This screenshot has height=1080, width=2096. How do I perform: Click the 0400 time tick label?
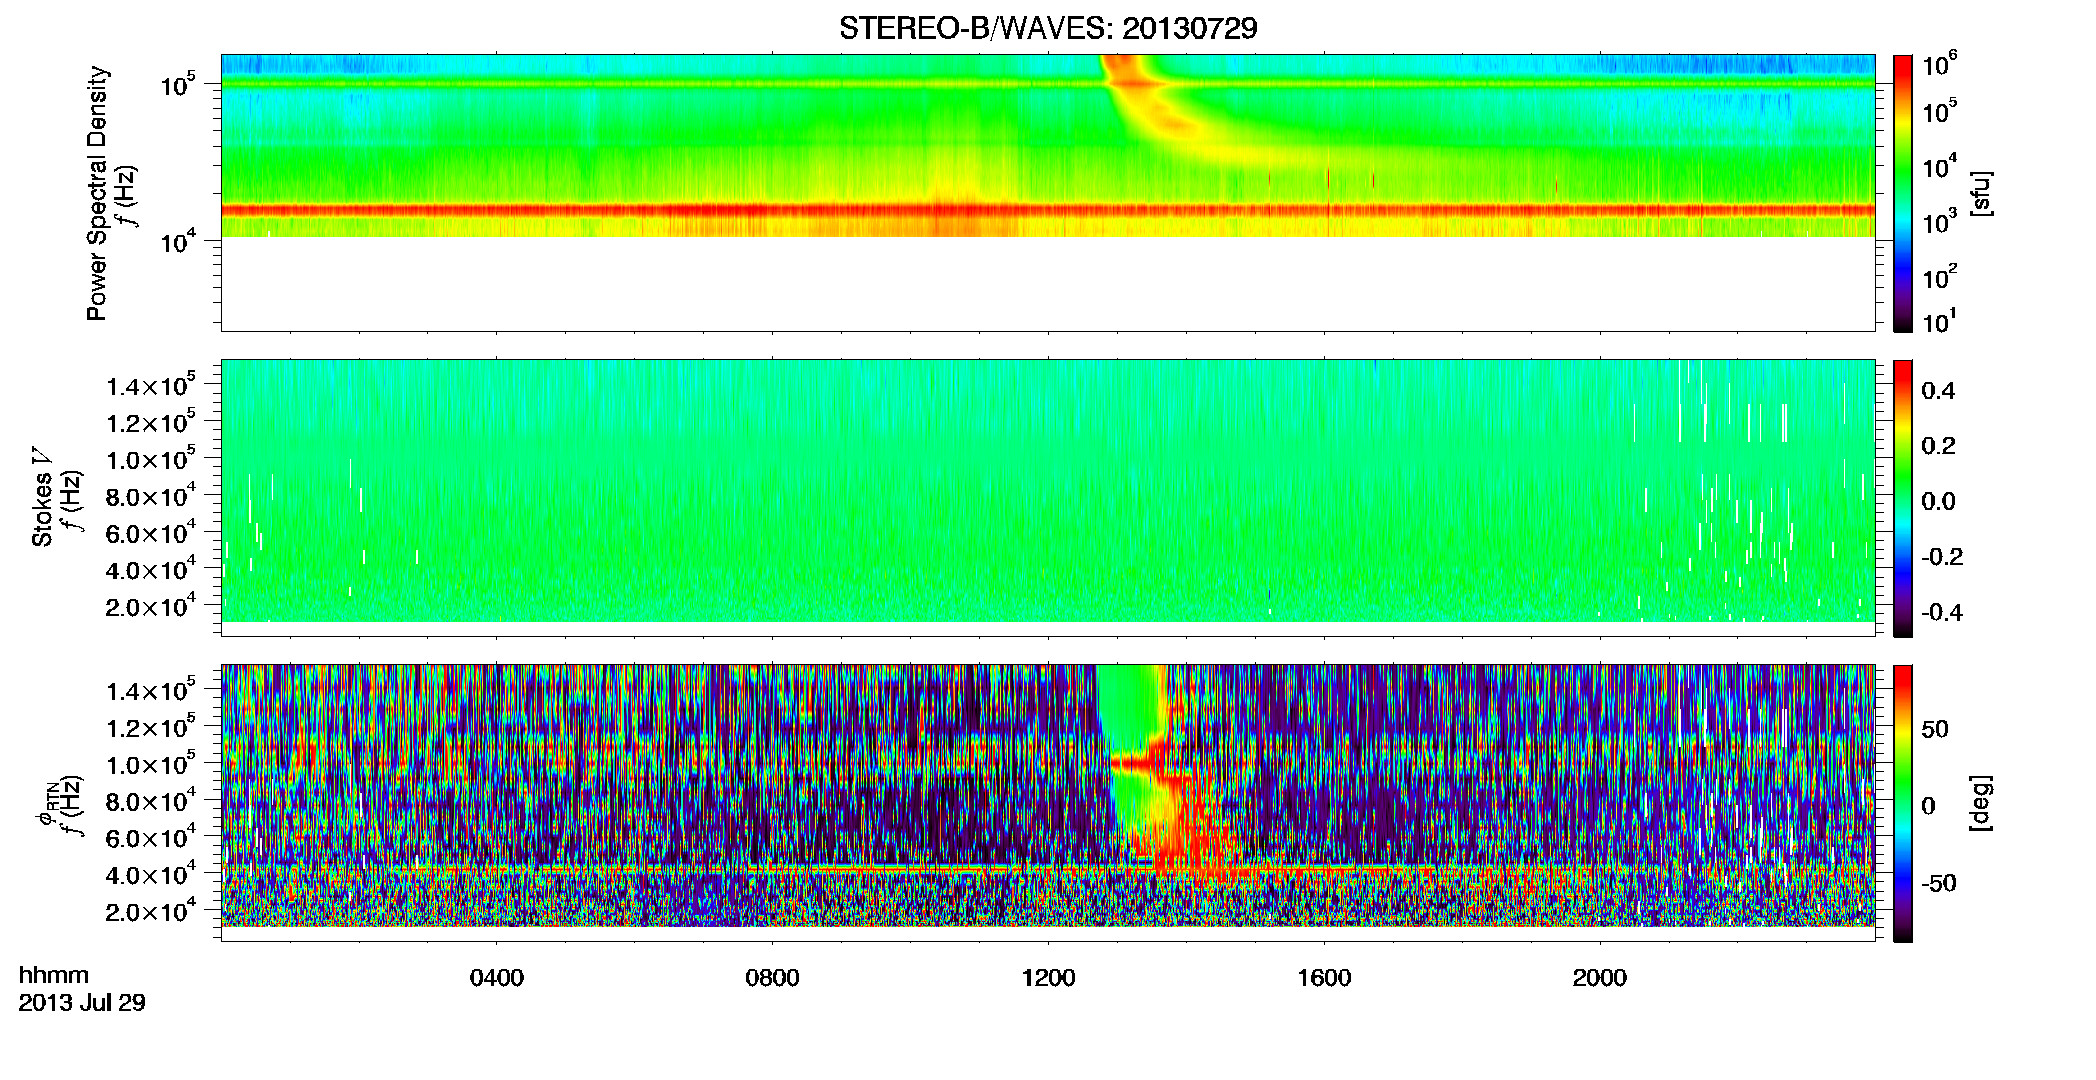497,978
